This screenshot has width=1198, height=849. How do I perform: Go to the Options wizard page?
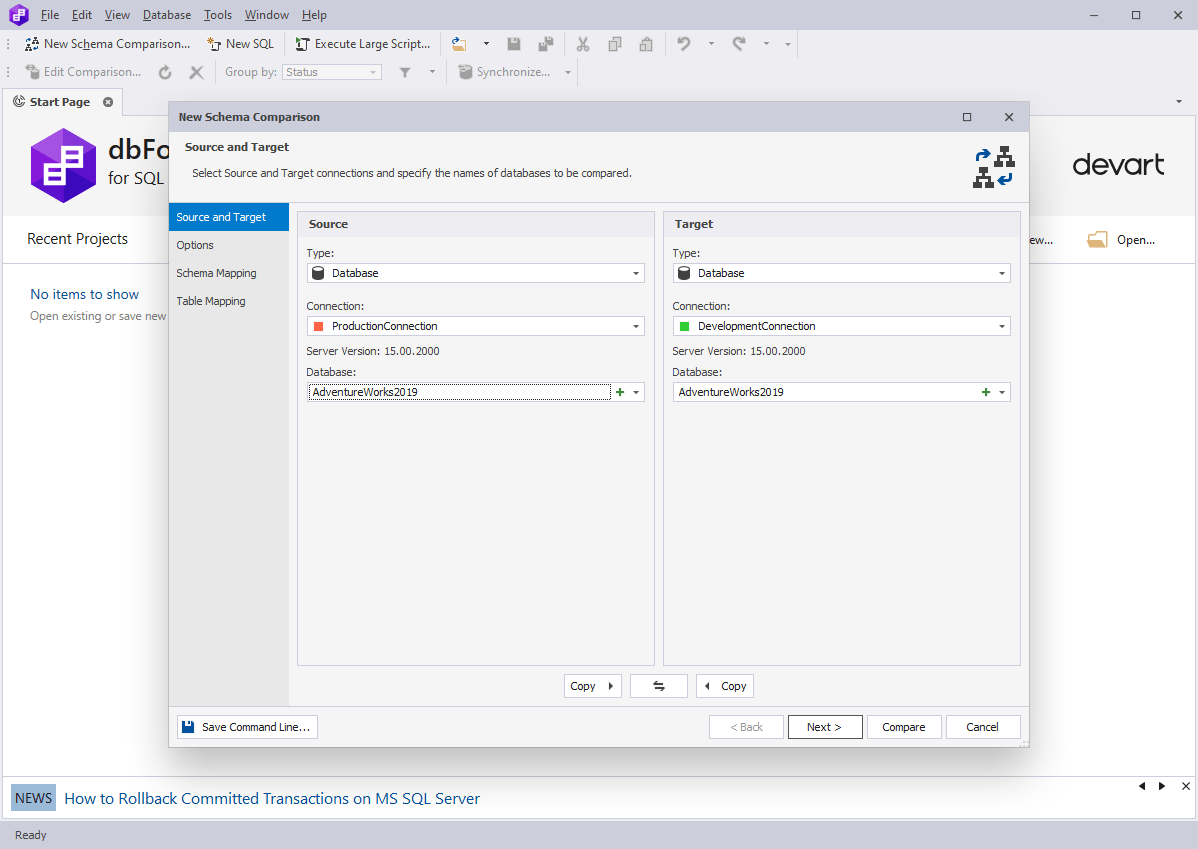(x=228, y=245)
